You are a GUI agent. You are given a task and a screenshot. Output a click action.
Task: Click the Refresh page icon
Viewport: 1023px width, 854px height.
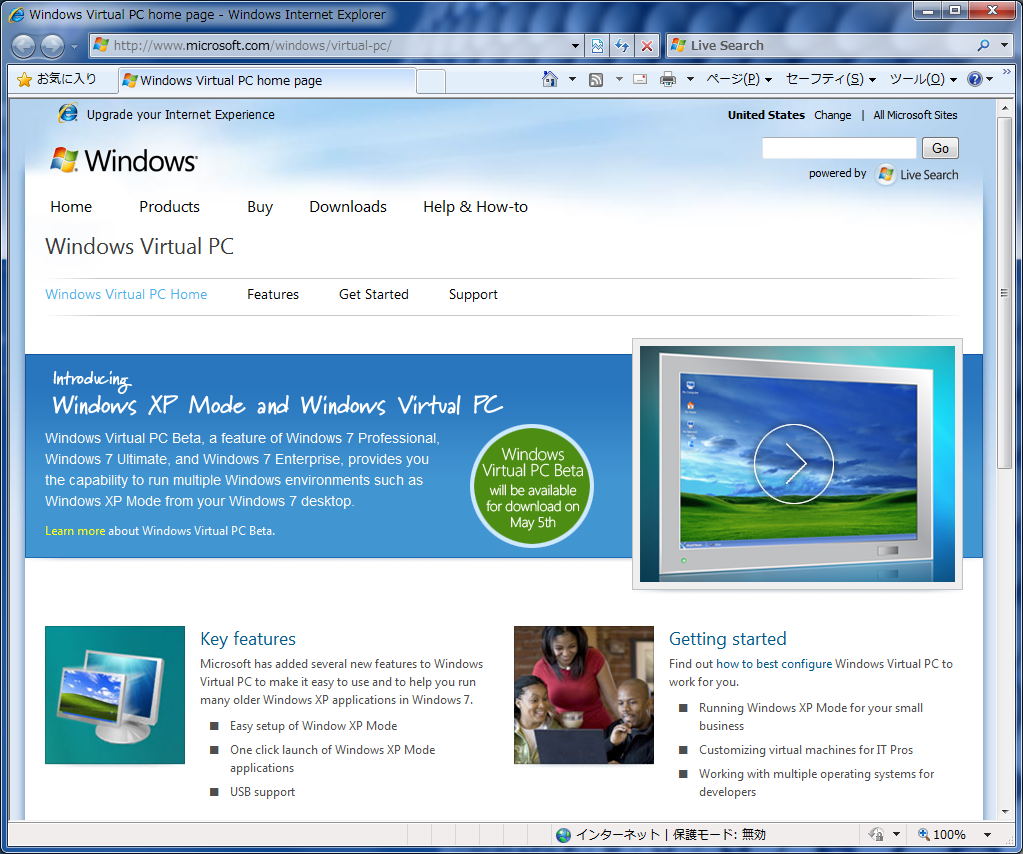pos(622,46)
